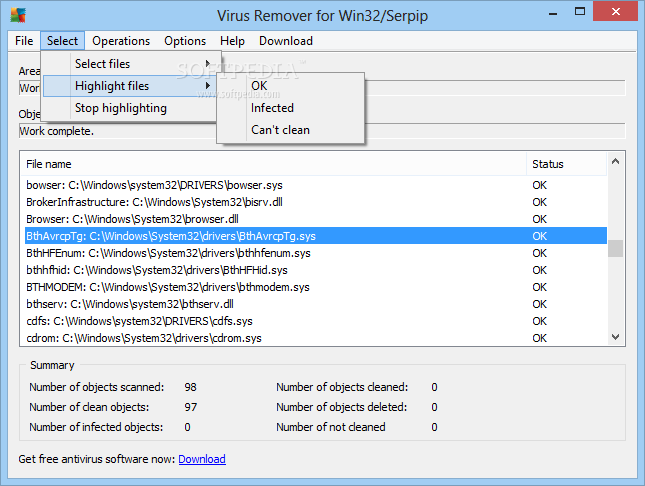Screen dimensions: 645x486
Task: Select the cdfs.sys row
Action: click(316, 321)
